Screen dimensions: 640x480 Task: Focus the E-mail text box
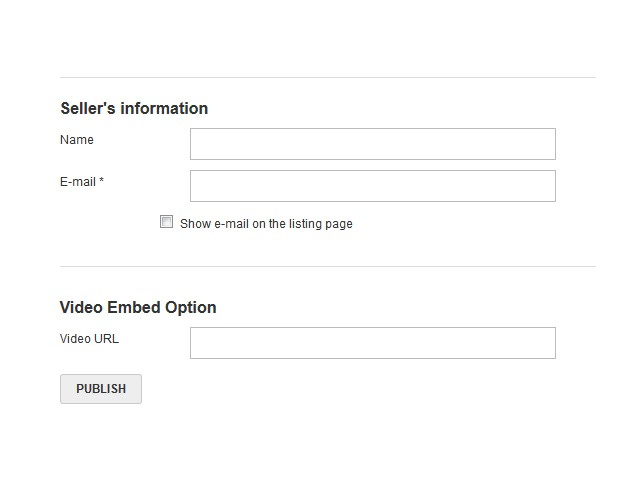(372, 186)
